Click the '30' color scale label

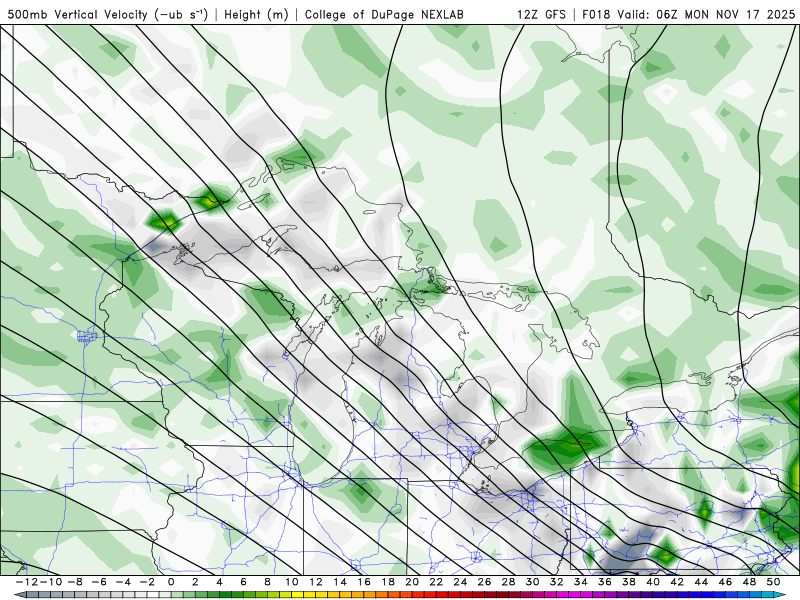click(x=533, y=582)
